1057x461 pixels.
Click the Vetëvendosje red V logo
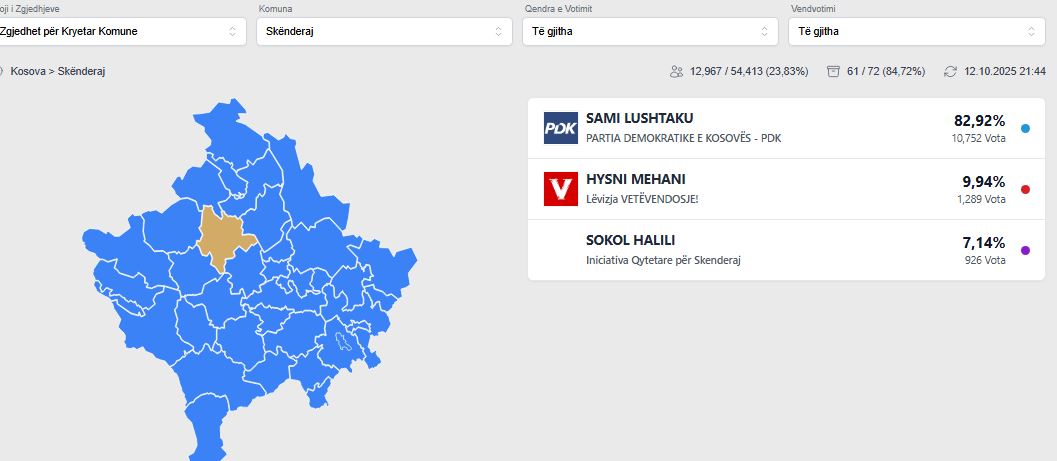click(561, 189)
